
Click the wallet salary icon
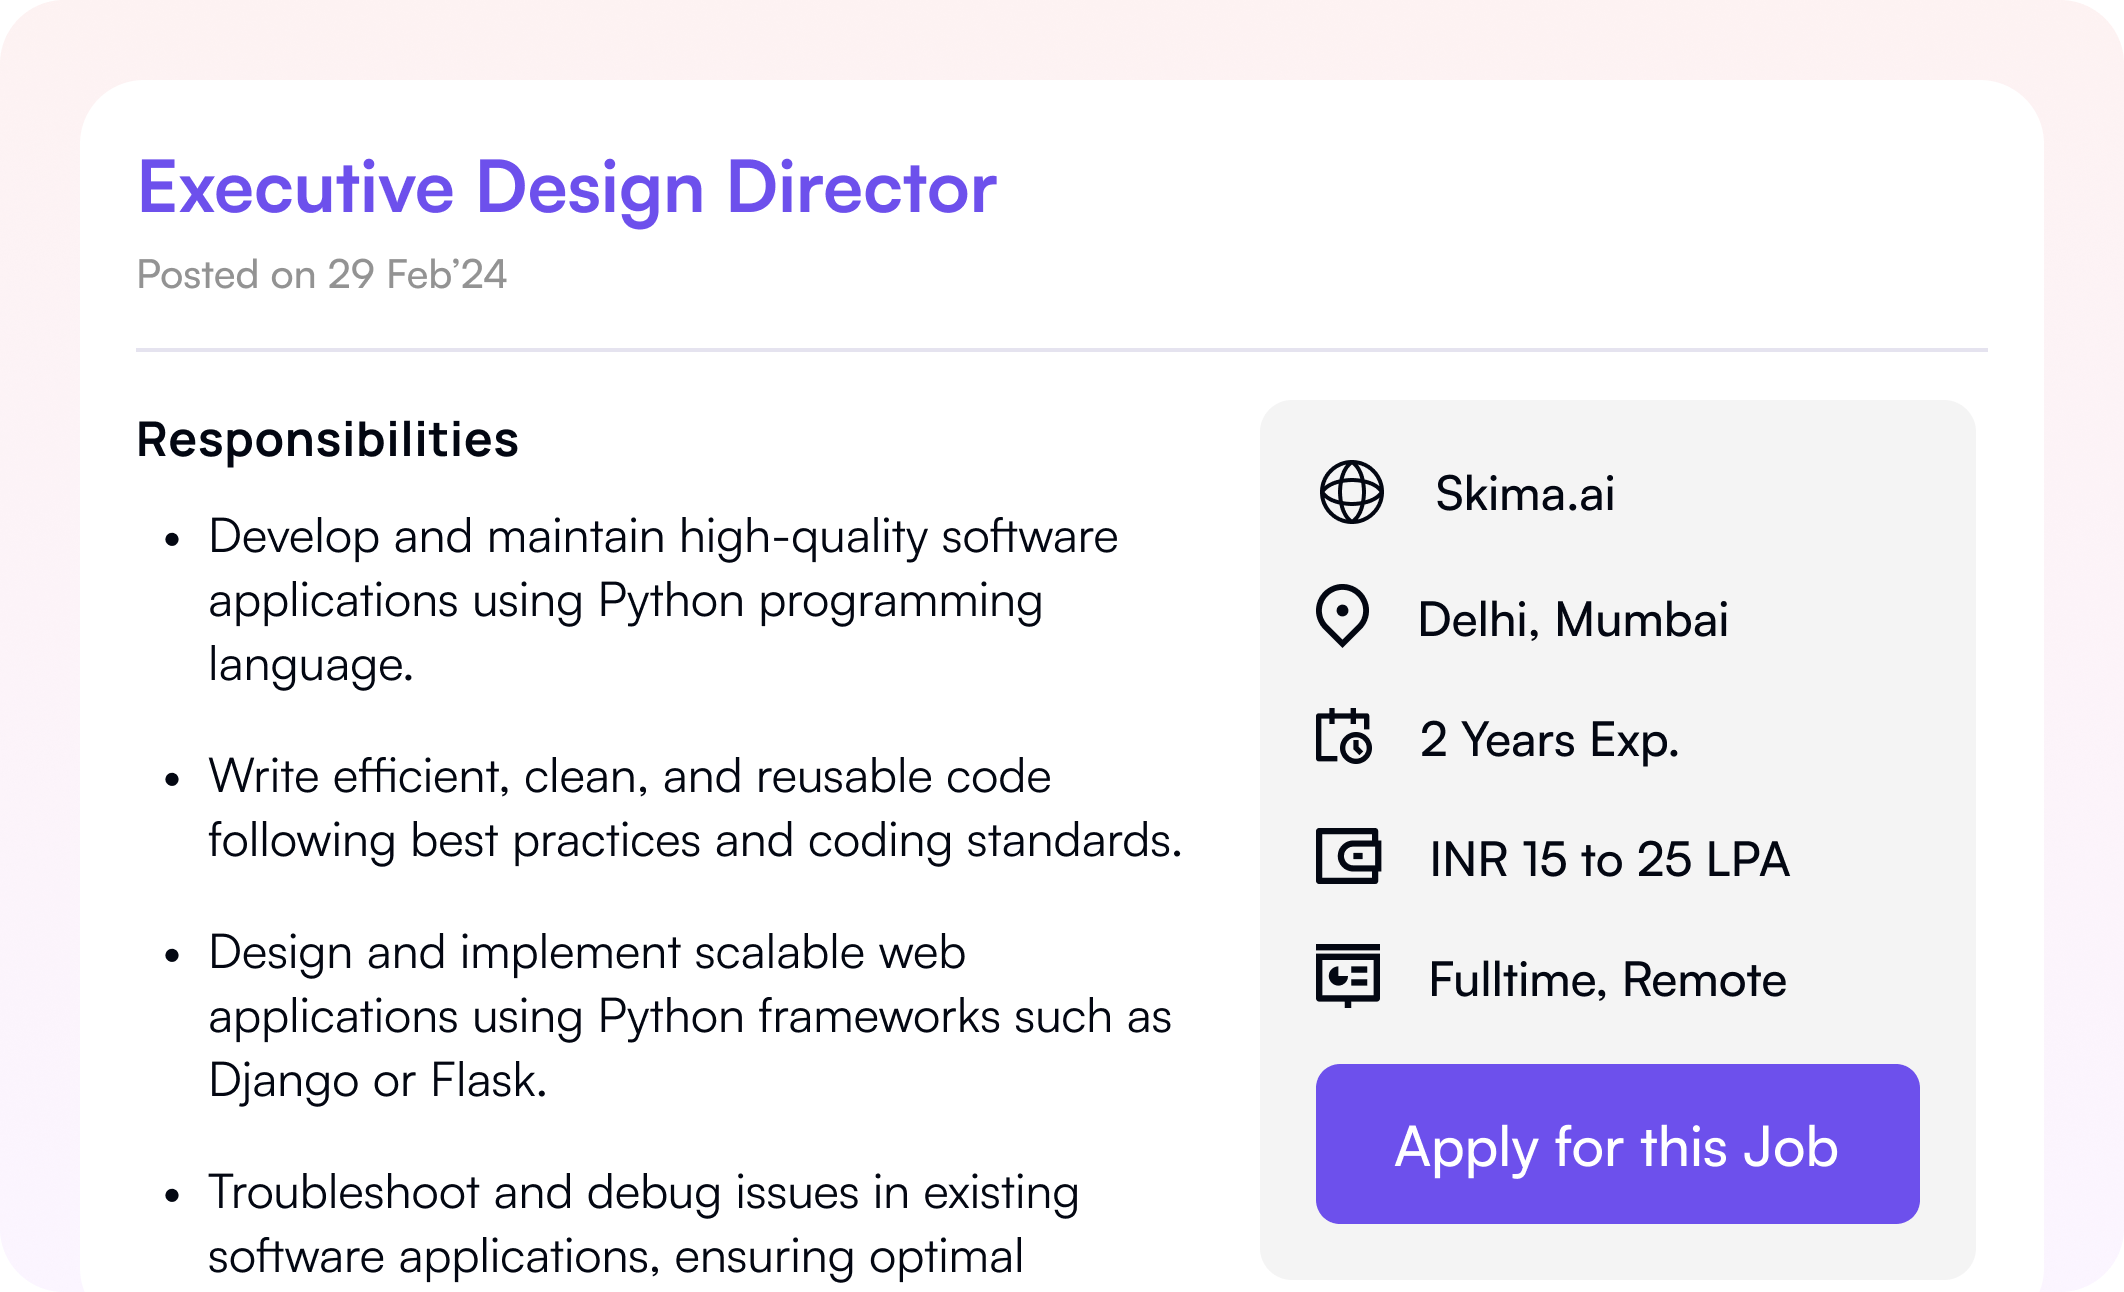(1348, 856)
